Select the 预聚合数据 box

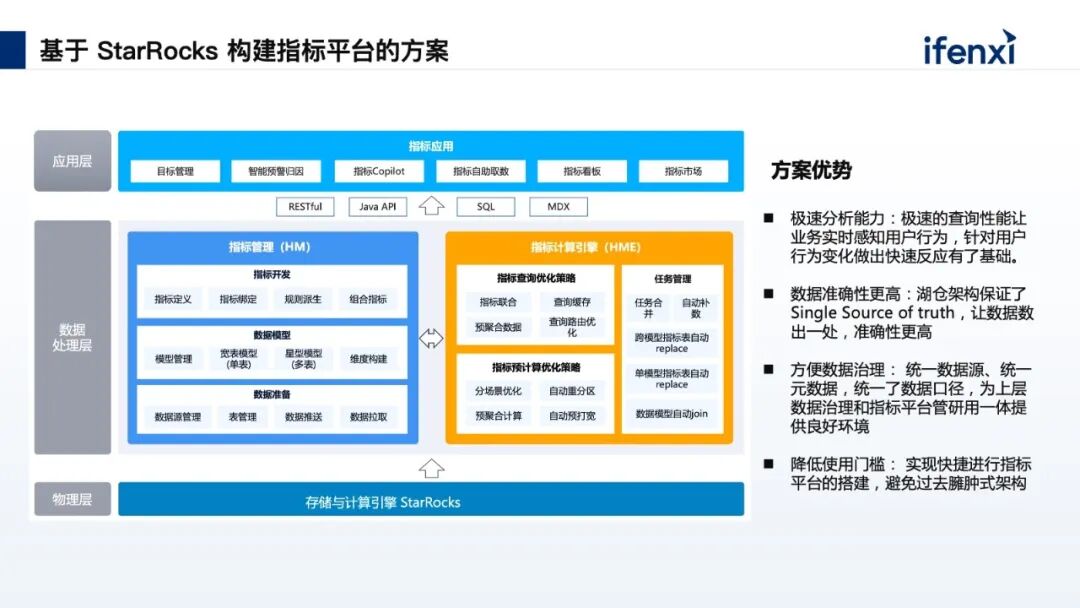(498, 327)
